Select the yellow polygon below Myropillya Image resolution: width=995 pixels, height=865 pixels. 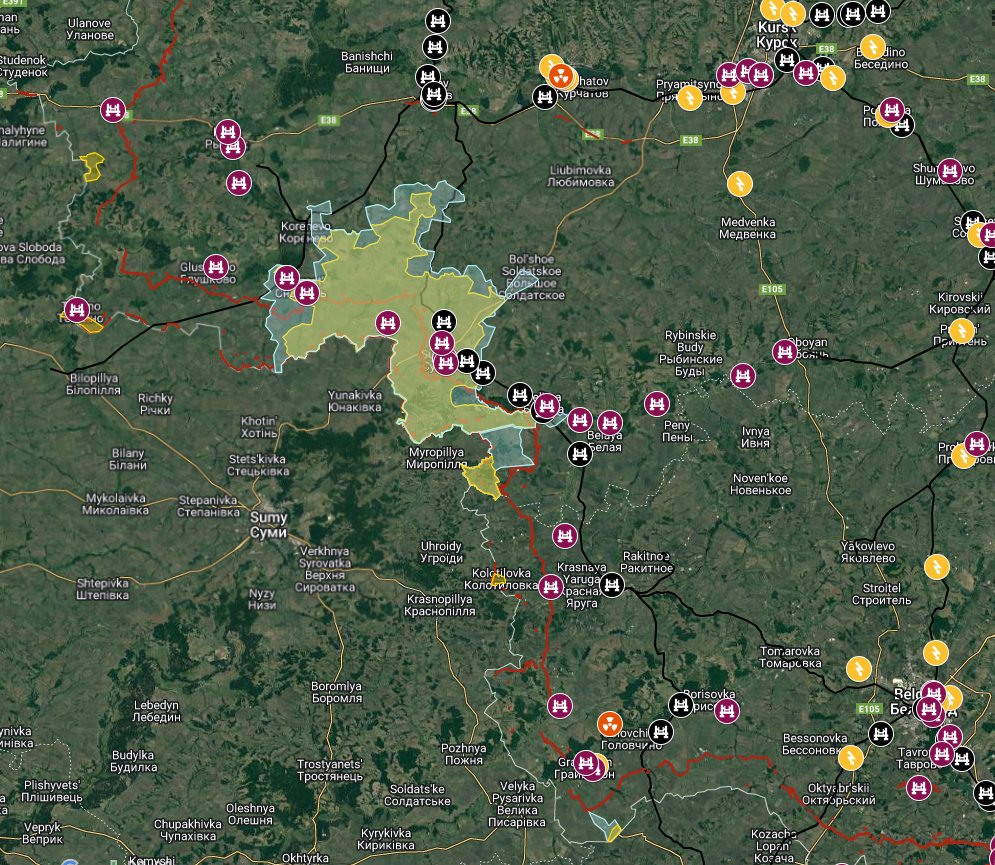click(x=484, y=480)
